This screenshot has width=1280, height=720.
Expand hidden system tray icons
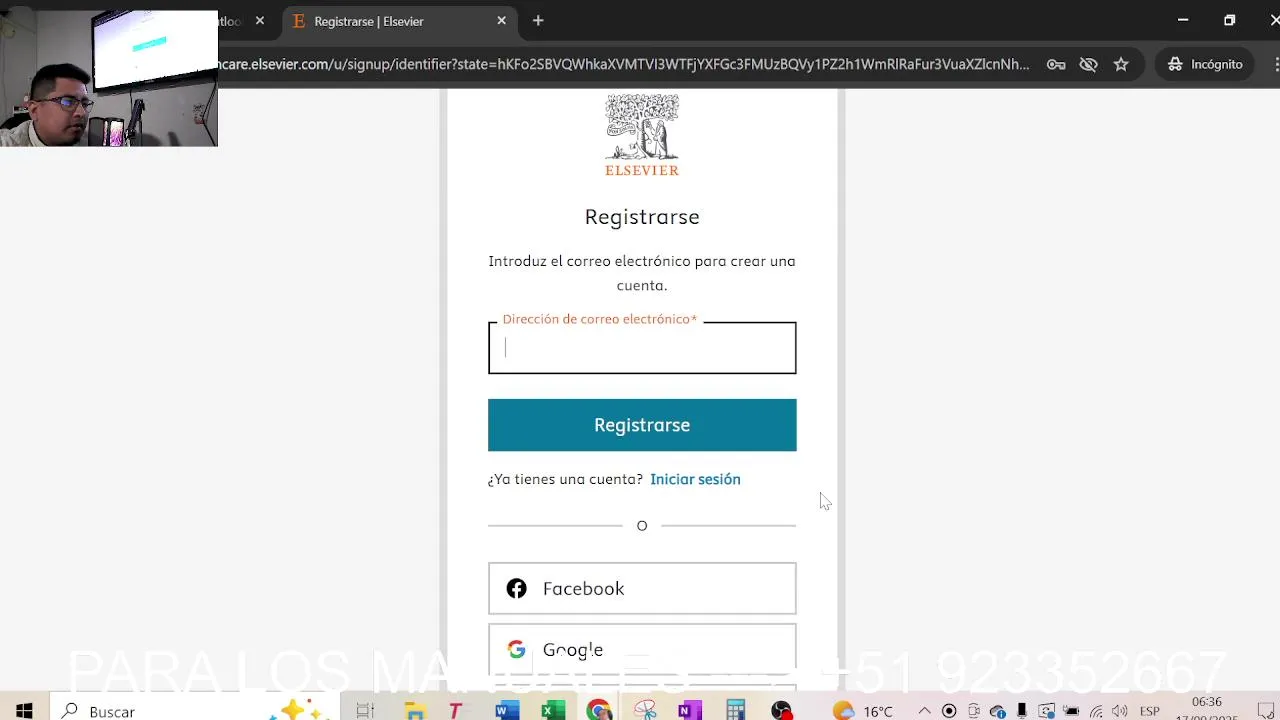tap(925, 711)
